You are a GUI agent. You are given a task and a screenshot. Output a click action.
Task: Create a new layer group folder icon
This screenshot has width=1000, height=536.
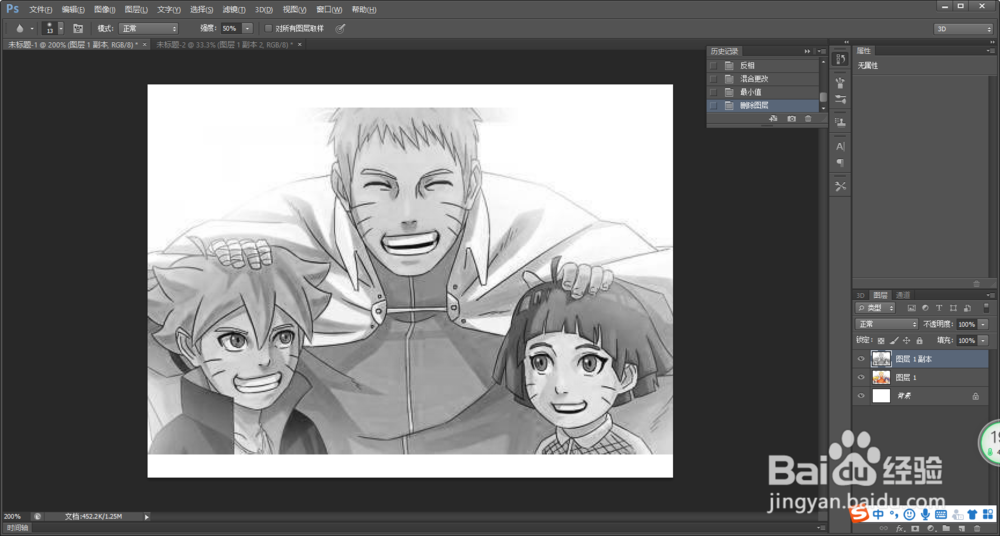tap(946, 529)
